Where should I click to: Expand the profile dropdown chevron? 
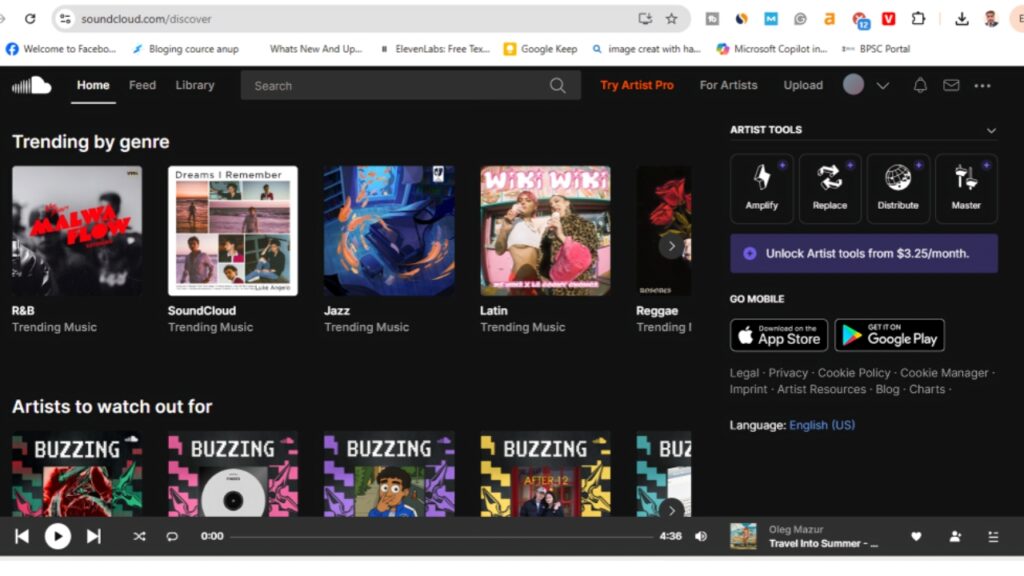click(x=882, y=86)
